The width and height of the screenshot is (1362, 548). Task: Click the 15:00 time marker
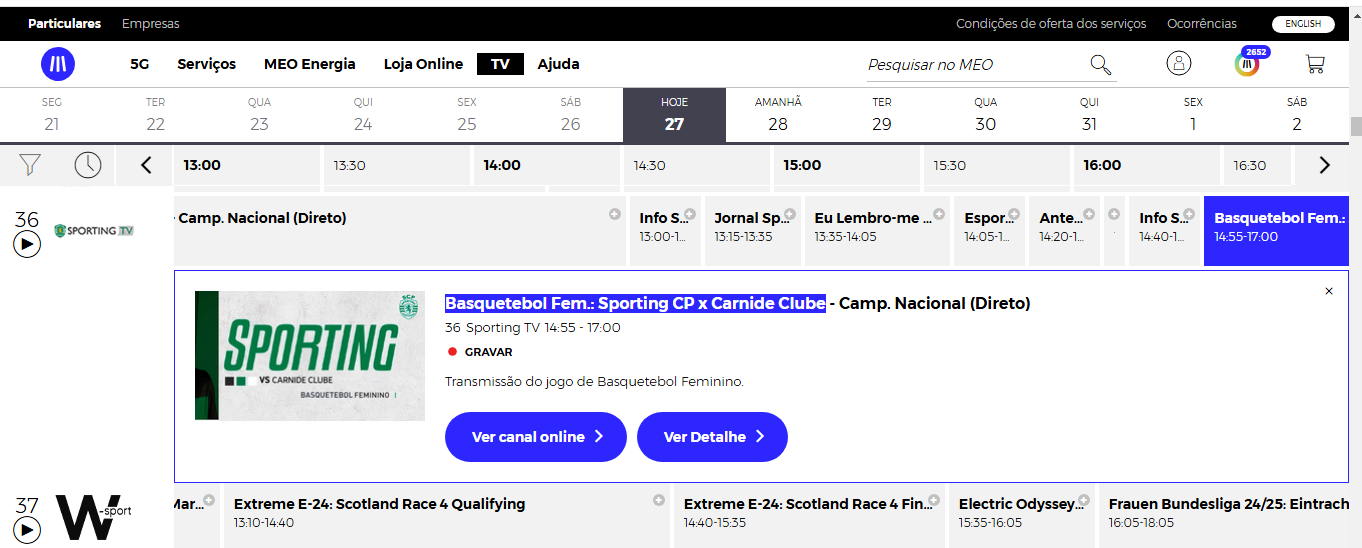(x=847, y=165)
